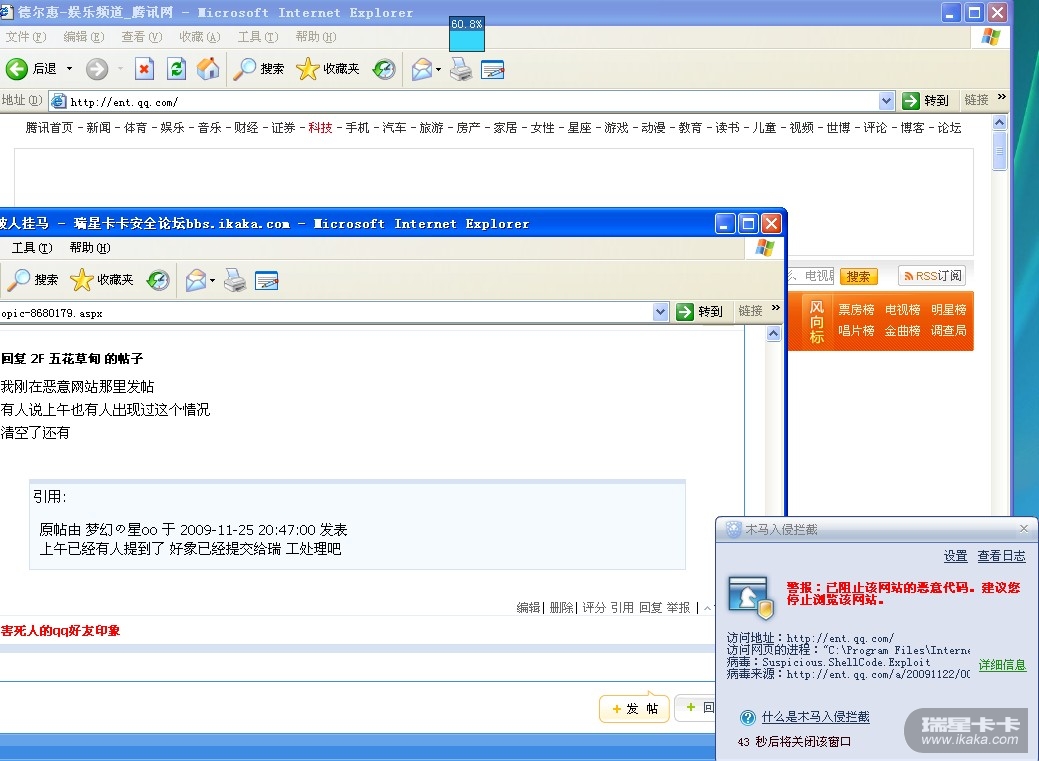Open the address dropdown in the ent.qq.com window
This screenshot has width=1039, height=761.
[x=886, y=101]
